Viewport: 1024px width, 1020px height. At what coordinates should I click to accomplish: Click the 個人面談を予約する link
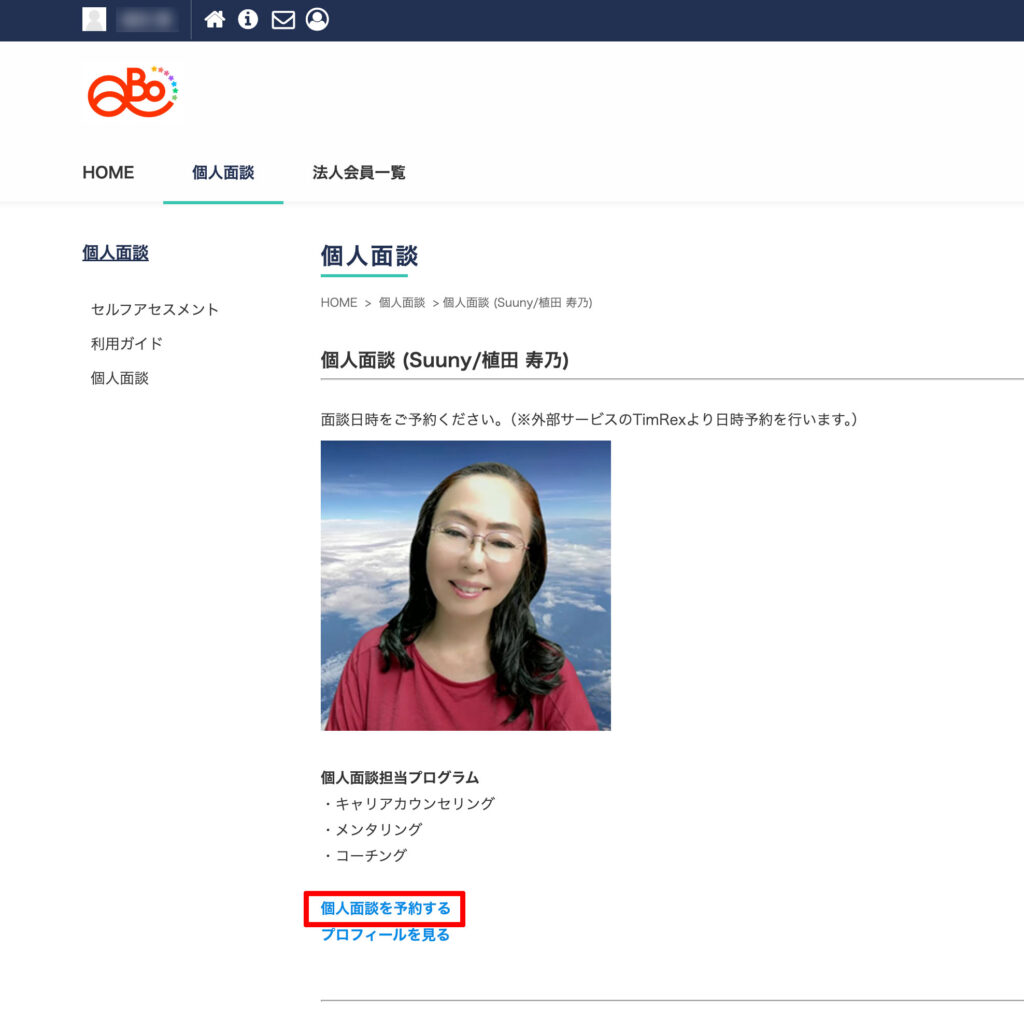tap(386, 909)
